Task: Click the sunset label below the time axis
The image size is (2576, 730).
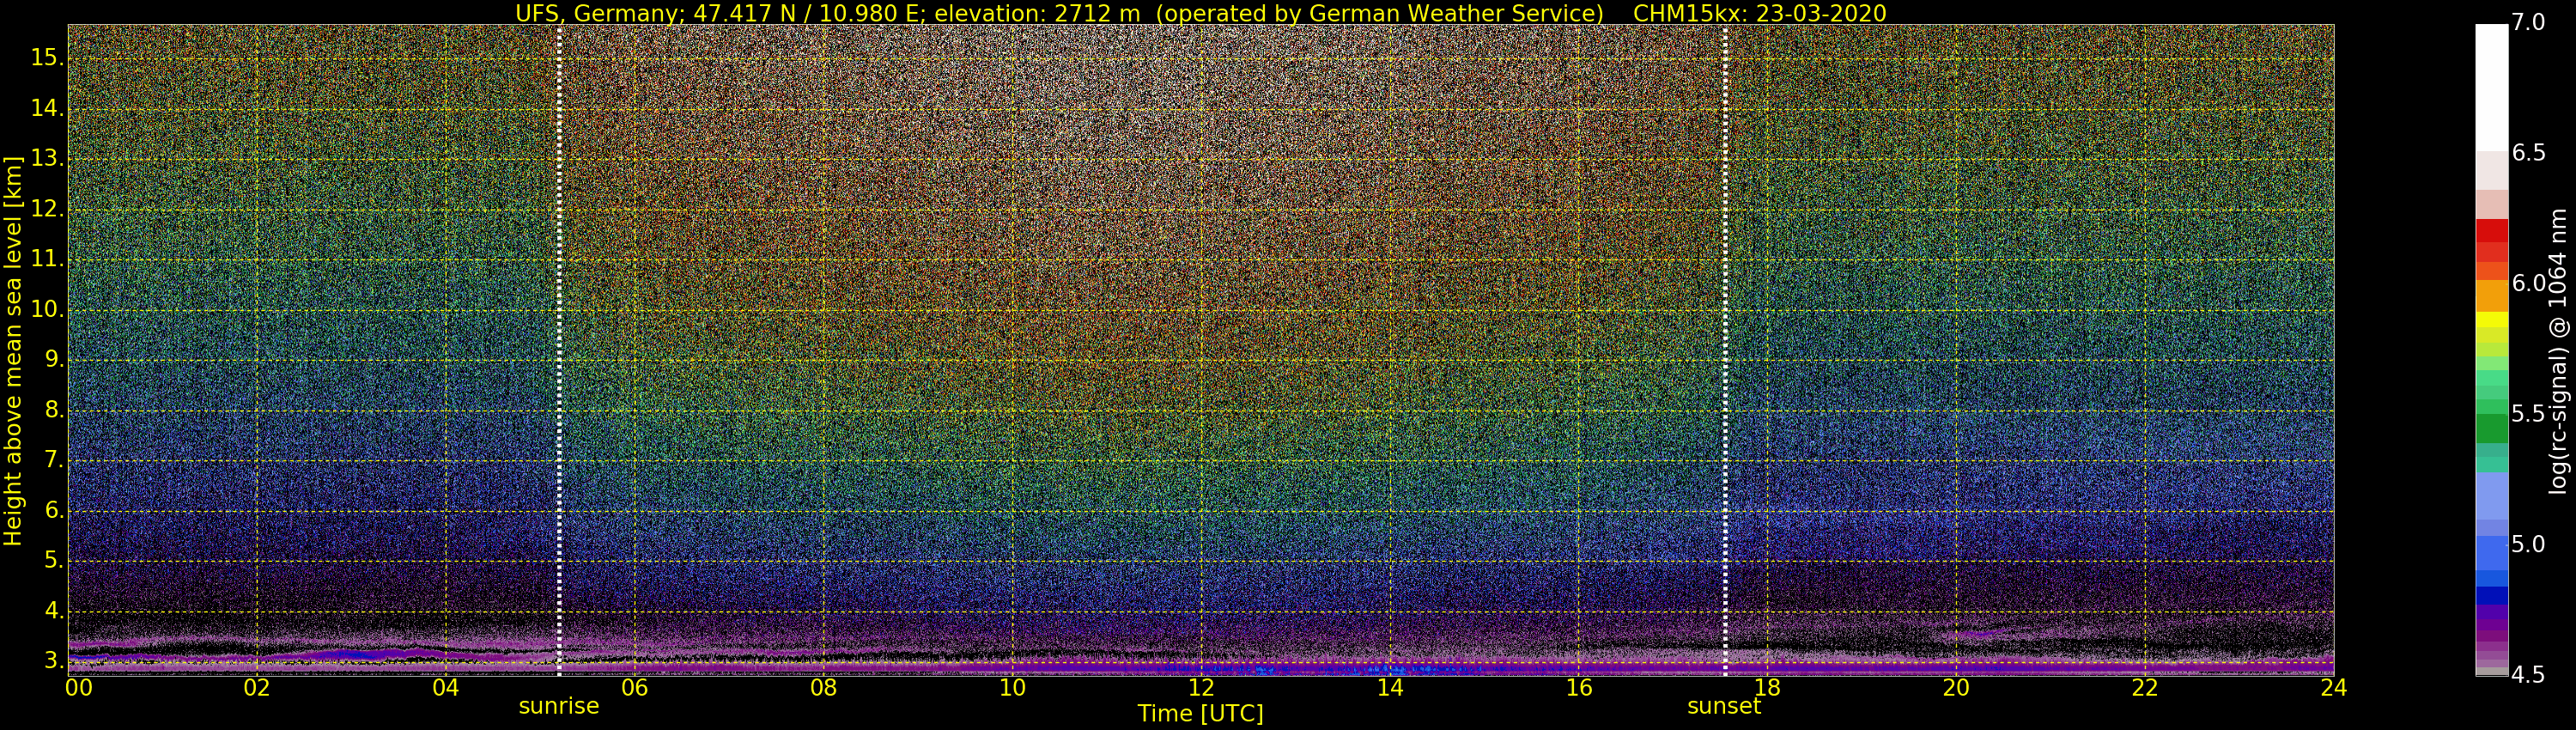Action: click(x=1723, y=706)
